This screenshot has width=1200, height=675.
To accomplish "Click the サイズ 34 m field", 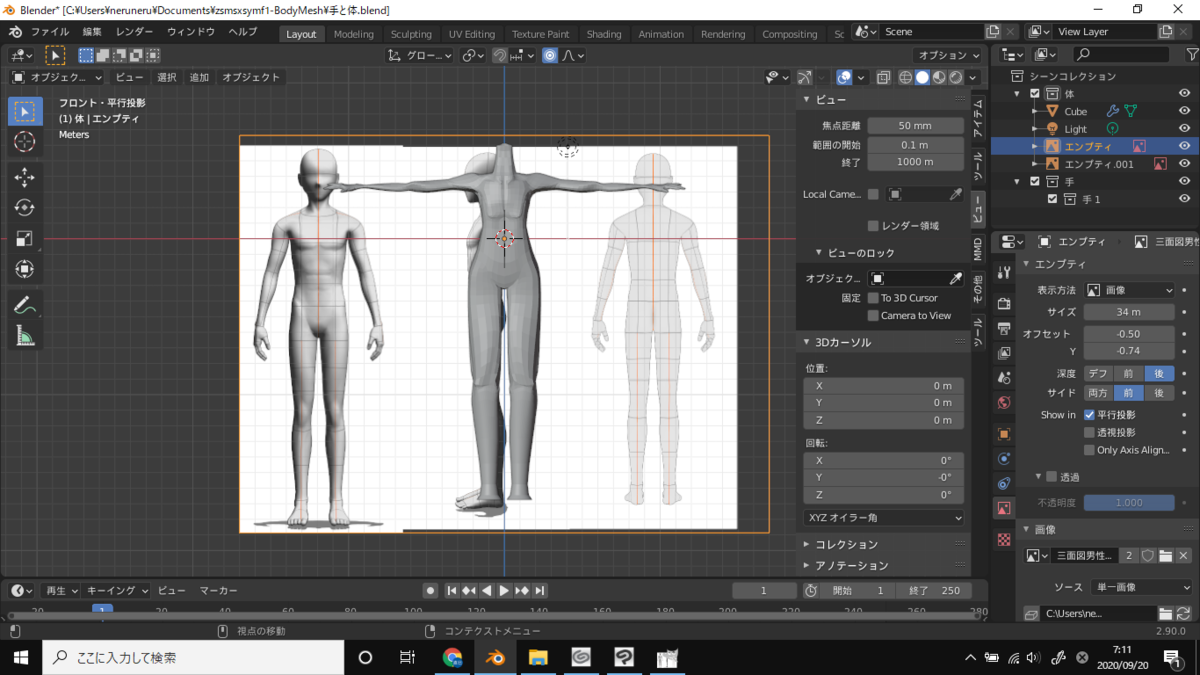I will (x=1129, y=312).
